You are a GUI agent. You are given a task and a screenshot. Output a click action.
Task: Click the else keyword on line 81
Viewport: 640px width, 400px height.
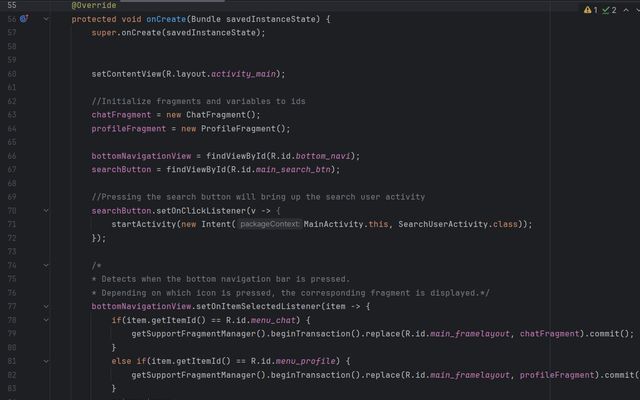(x=121, y=361)
